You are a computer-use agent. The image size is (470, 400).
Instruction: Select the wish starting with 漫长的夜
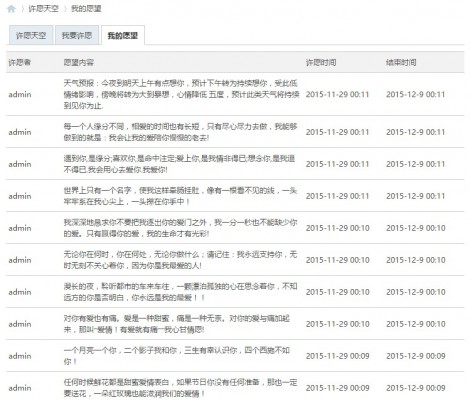(180, 292)
